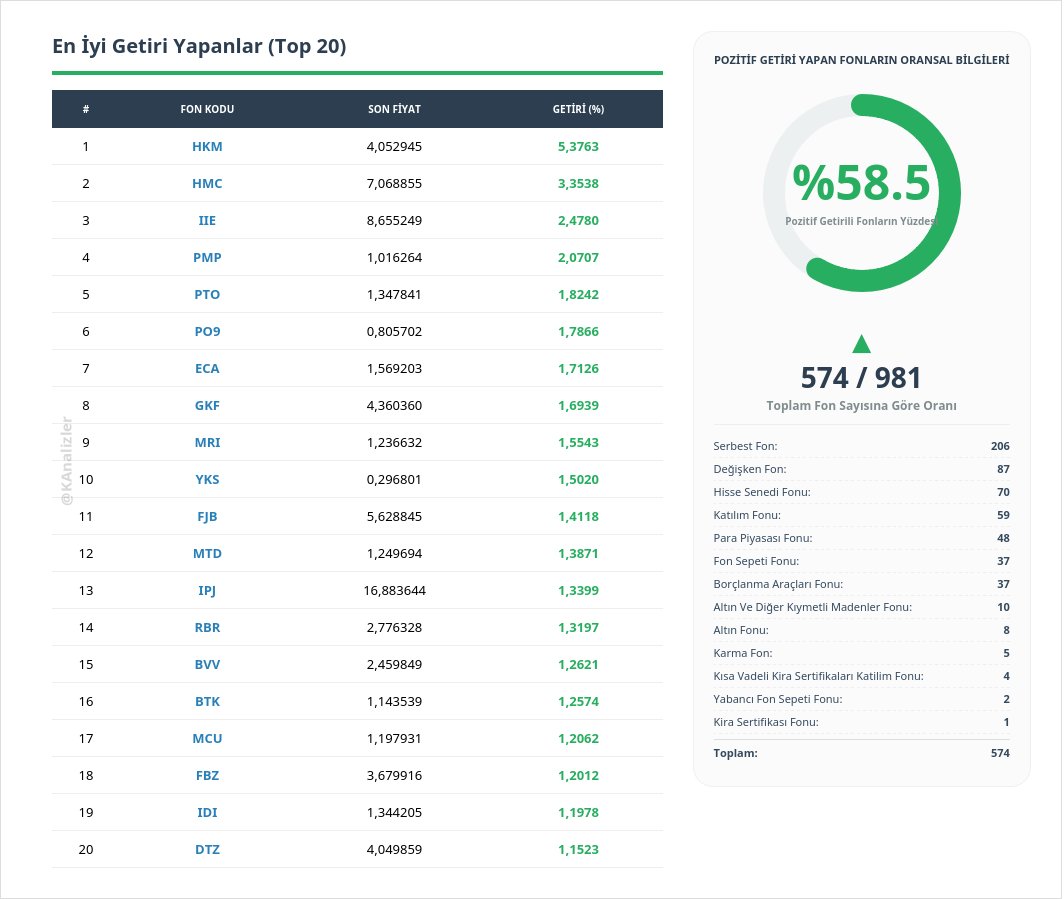Open the HMC fund code link
This screenshot has height=899, width=1064.
click(x=207, y=184)
